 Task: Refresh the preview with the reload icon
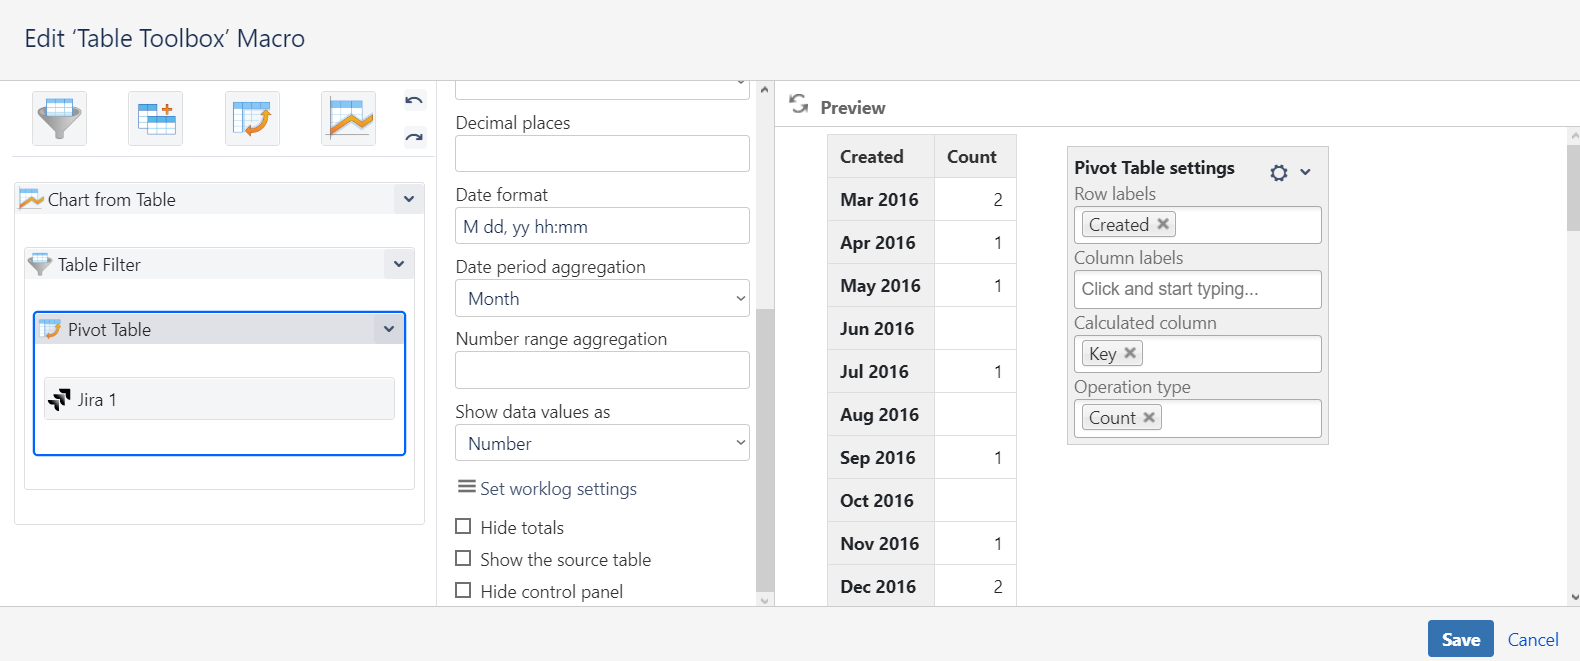point(798,104)
